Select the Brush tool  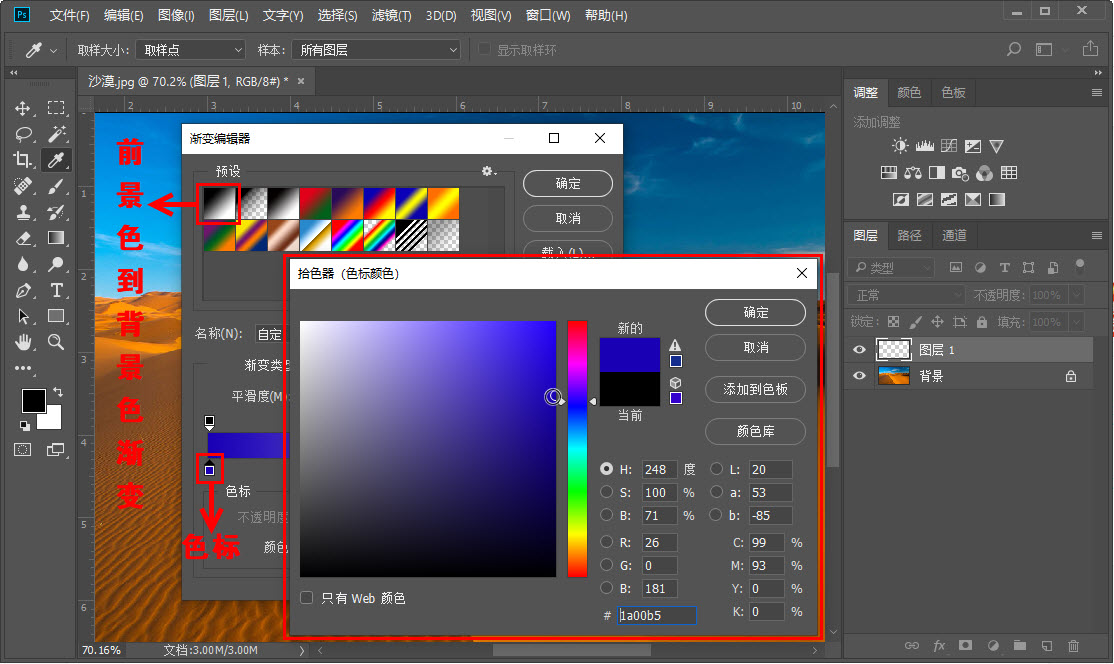(x=56, y=186)
